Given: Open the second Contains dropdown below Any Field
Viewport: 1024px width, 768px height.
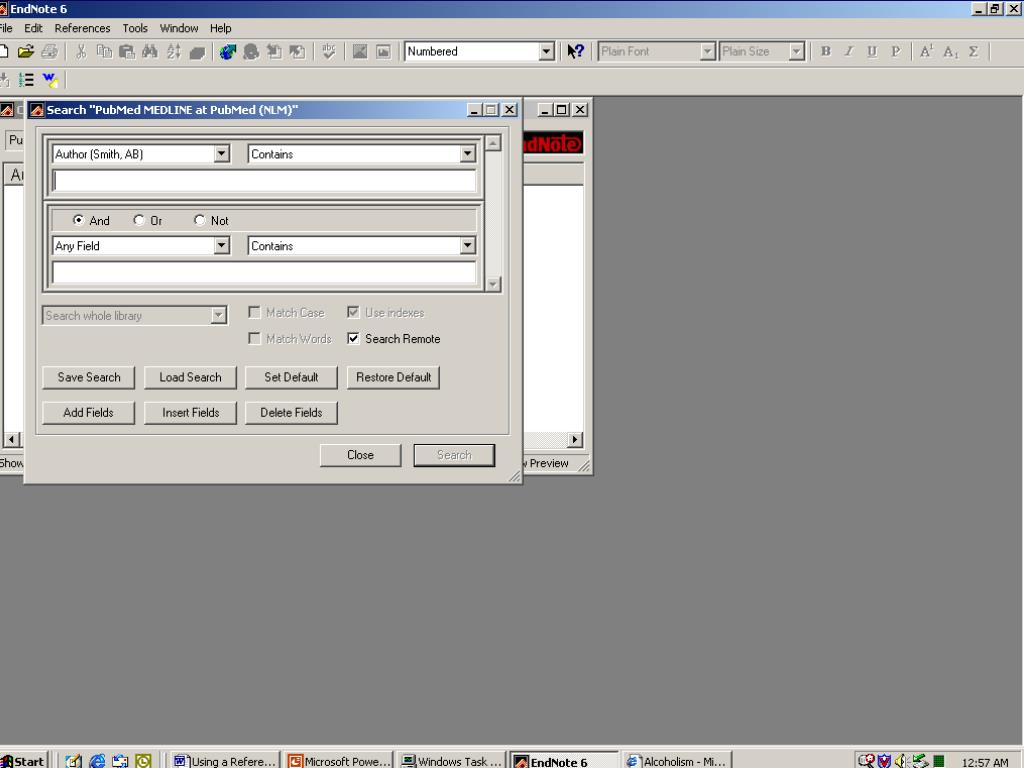Looking at the screenshot, I should pyautogui.click(x=467, y=246).
